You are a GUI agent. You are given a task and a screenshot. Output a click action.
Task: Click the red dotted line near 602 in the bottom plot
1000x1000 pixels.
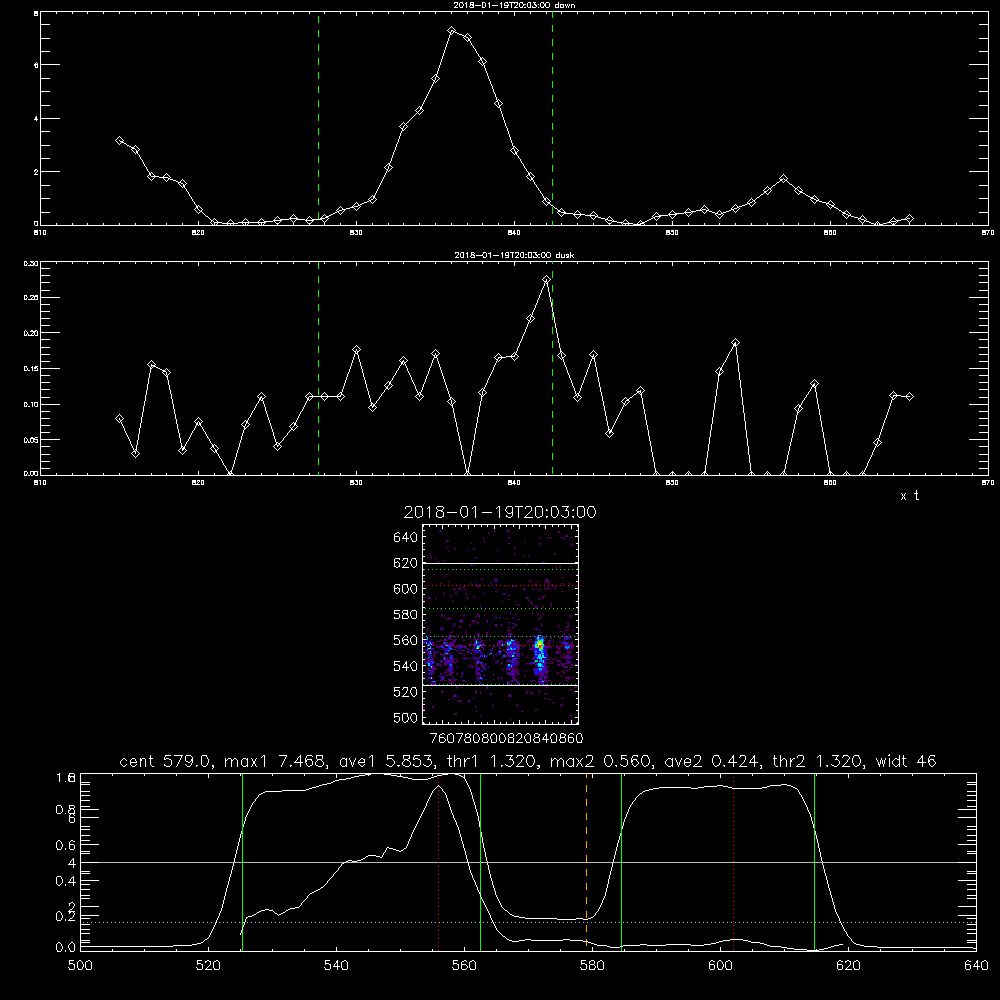point(733,861)
